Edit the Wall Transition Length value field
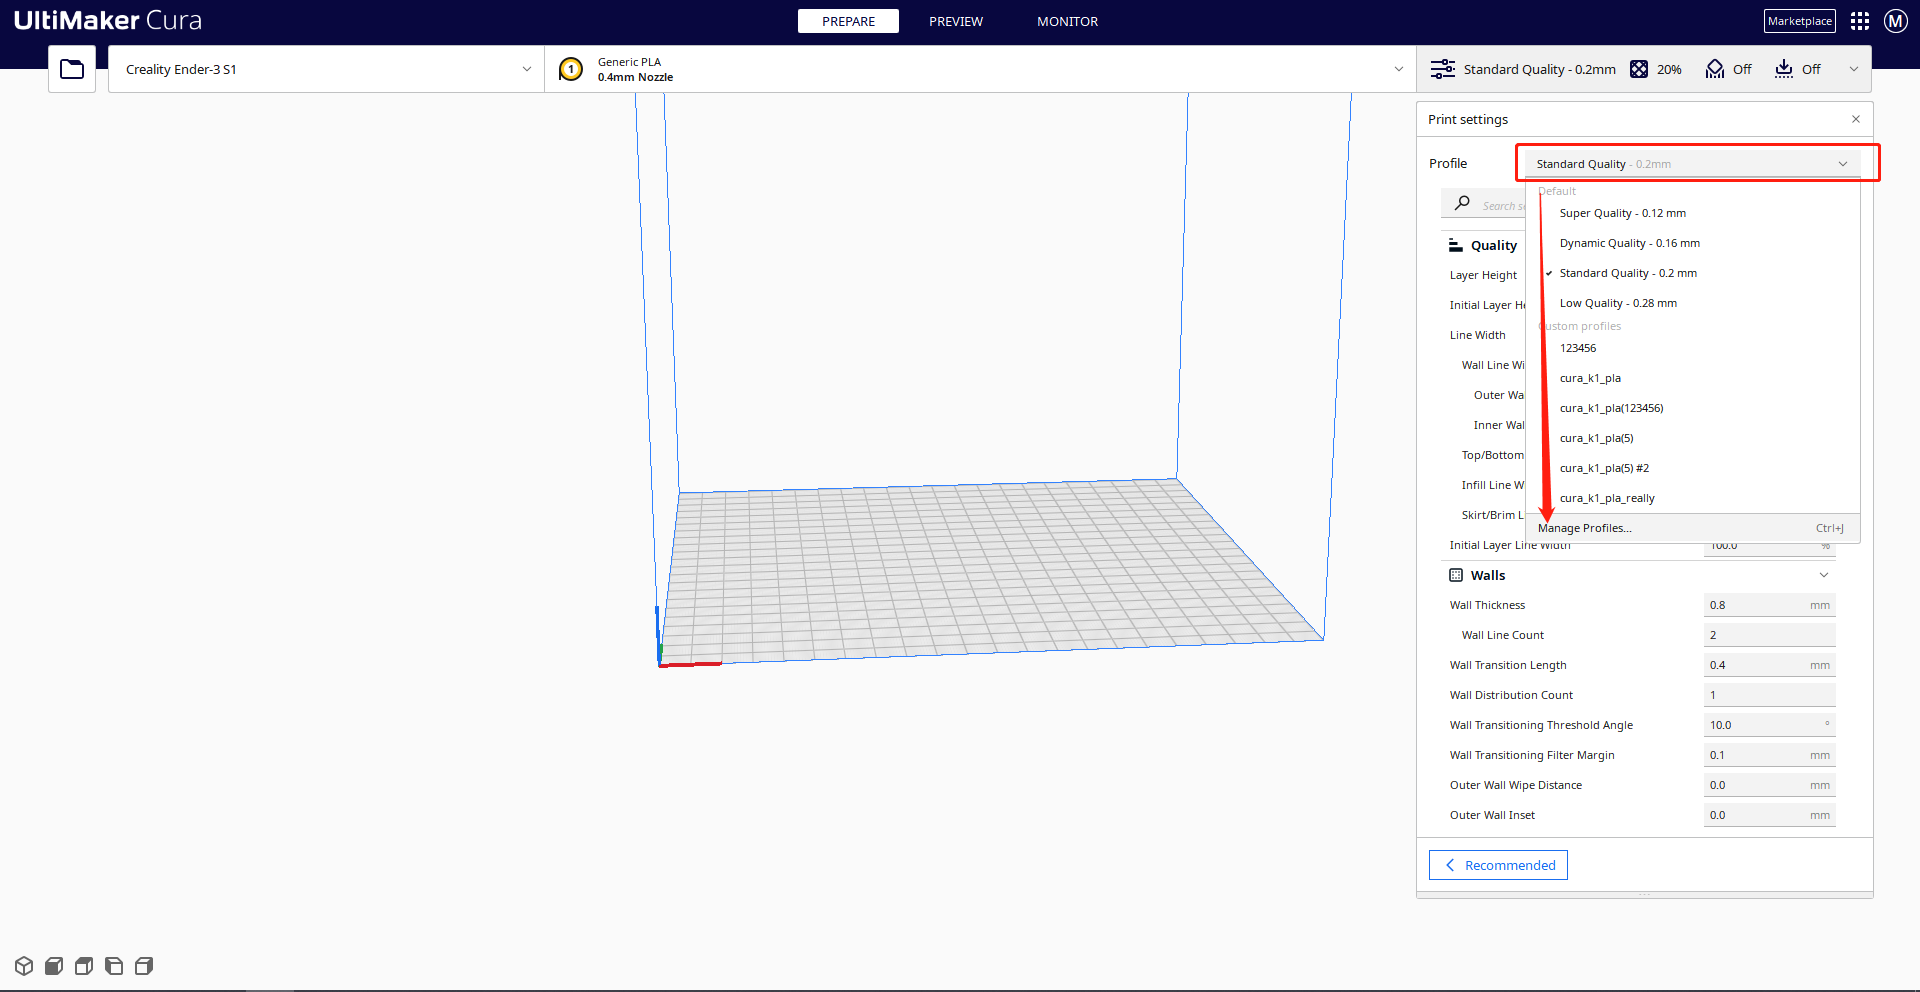 click(x=1769, y=665)
